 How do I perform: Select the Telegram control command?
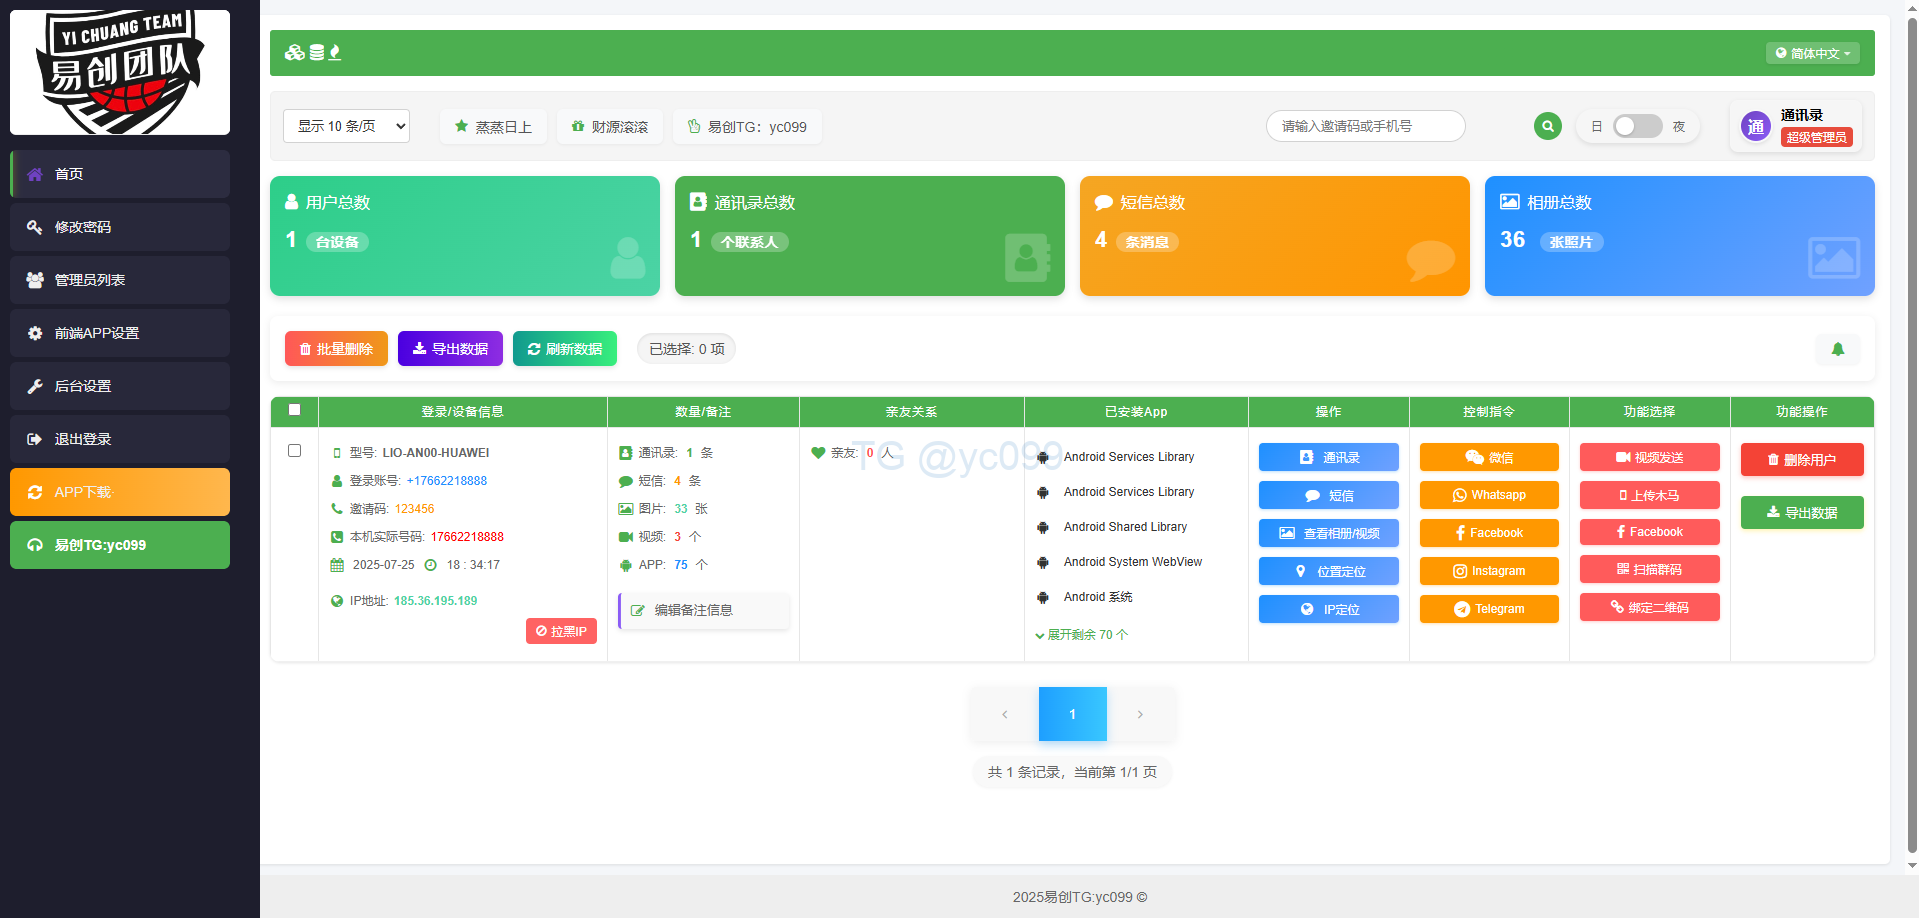[1488, 608]
